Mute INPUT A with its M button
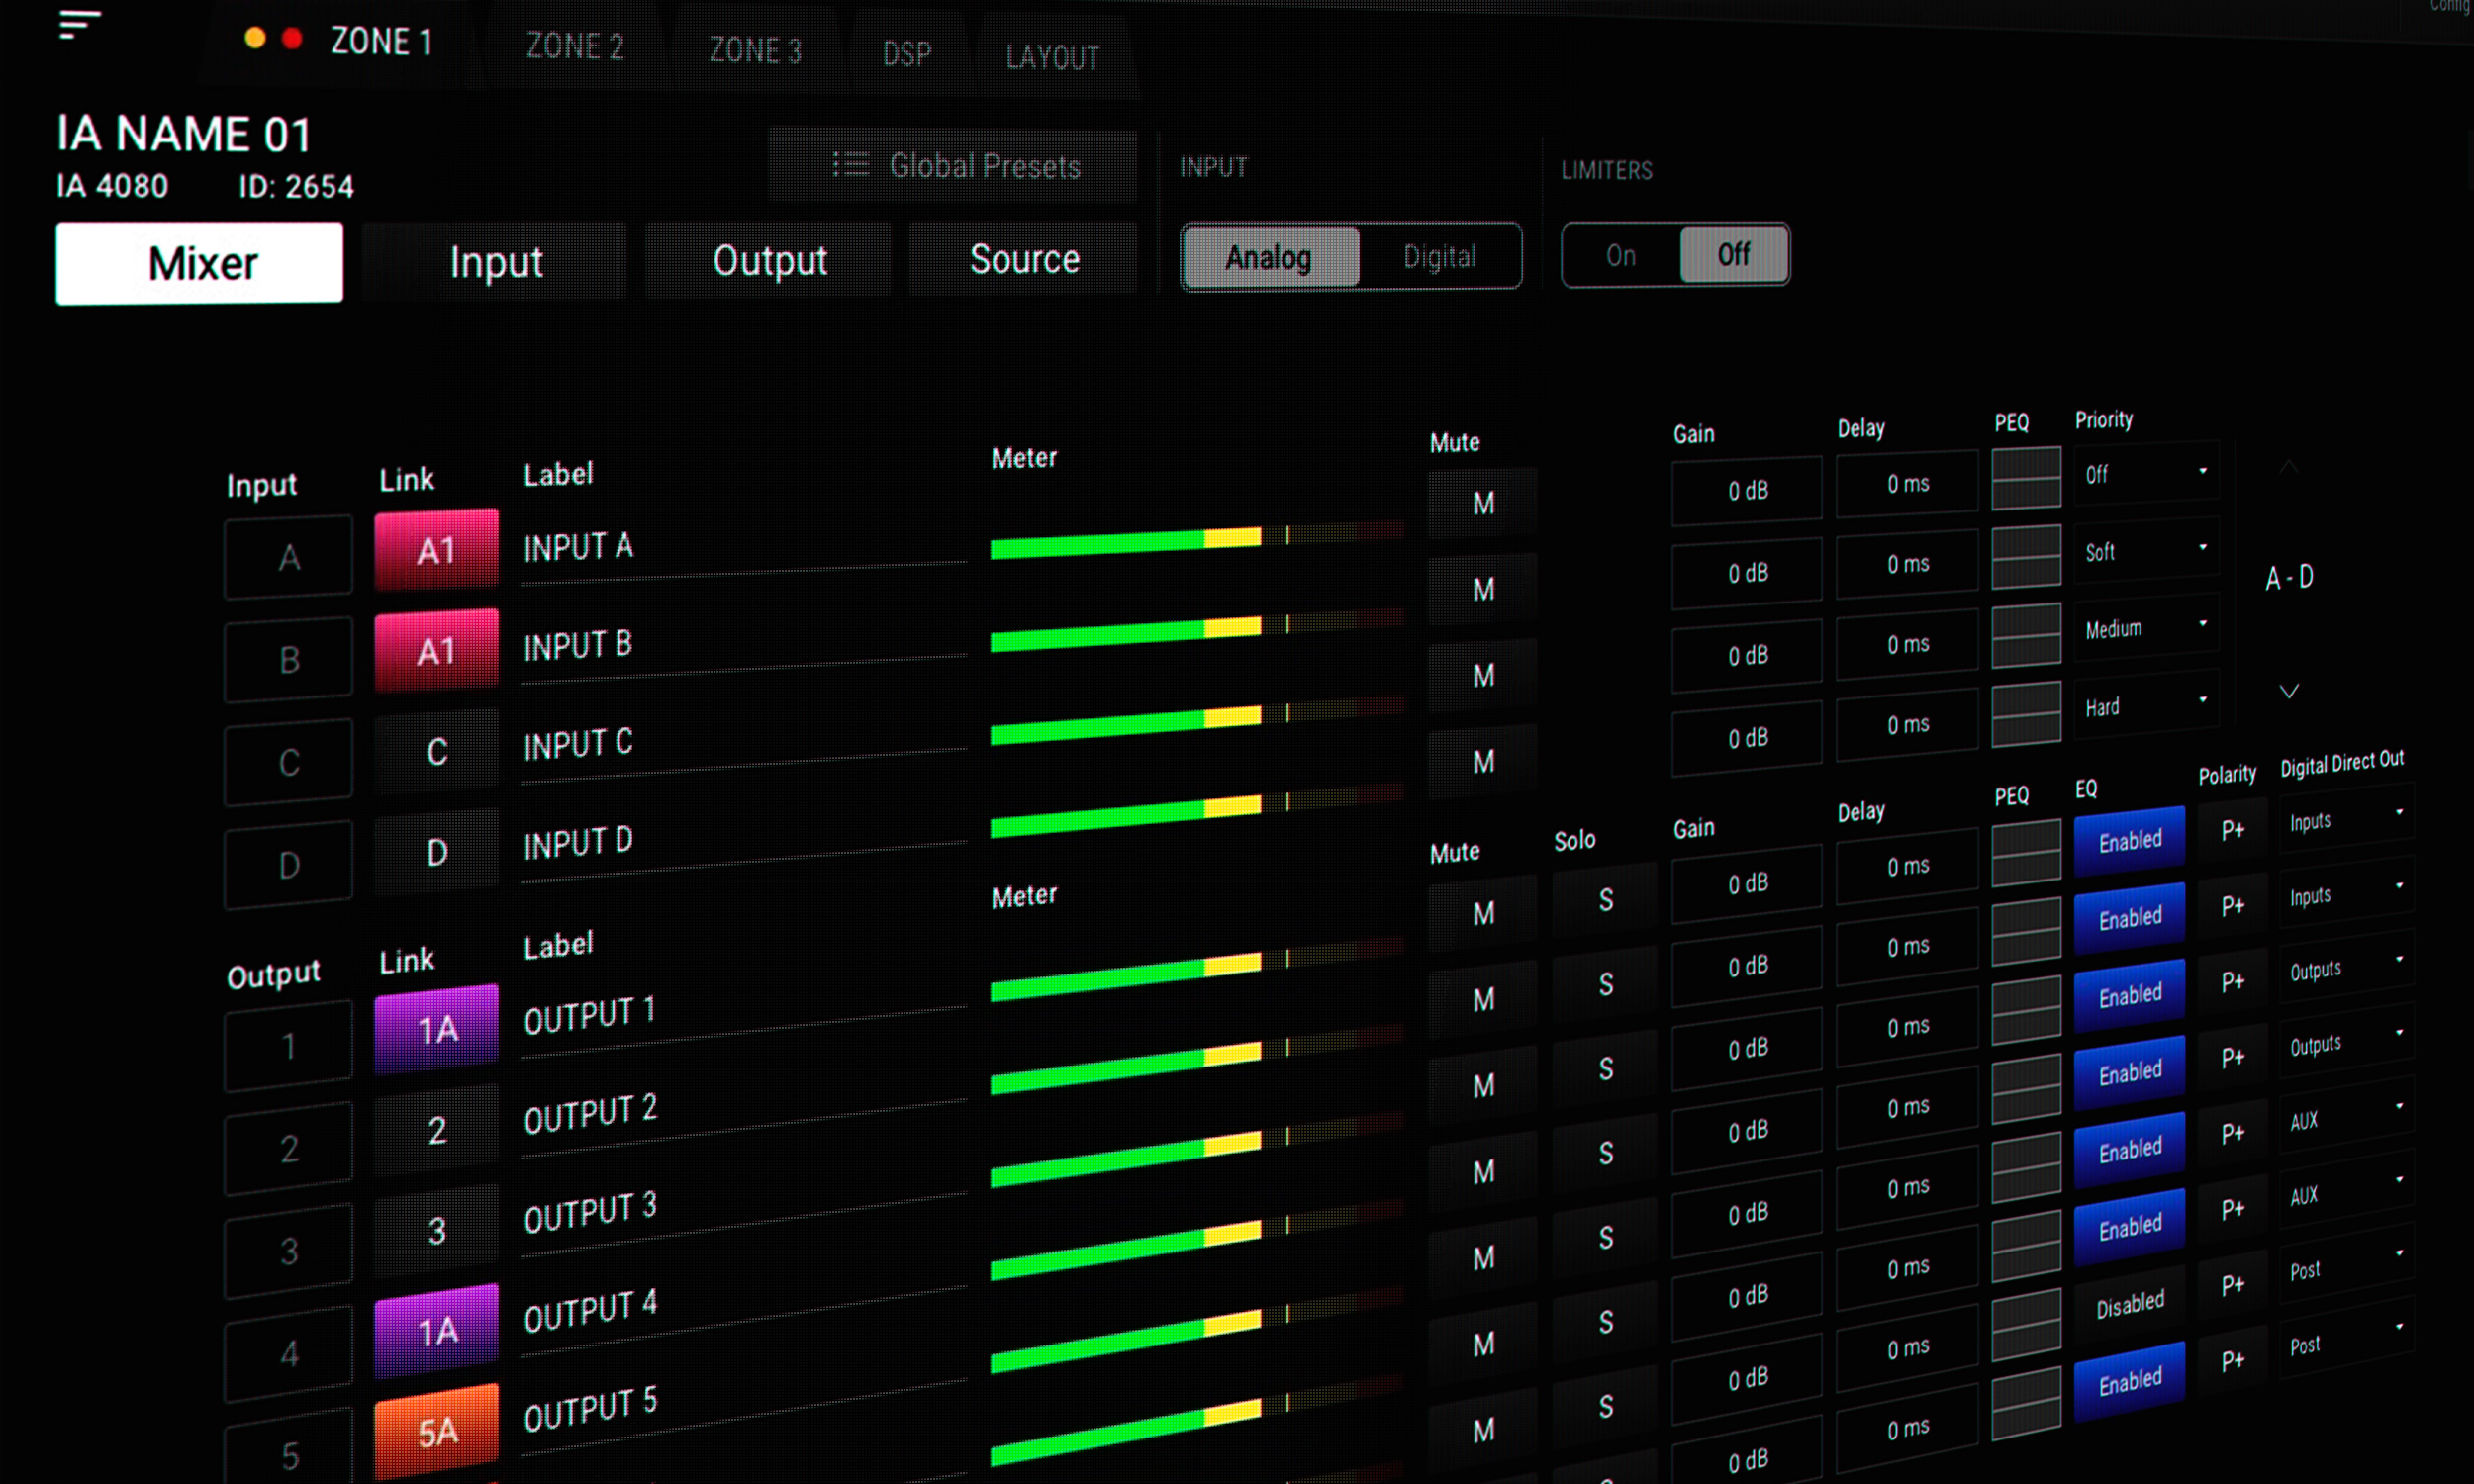The image size is (2474, 1484). [x=1483, y=503]
